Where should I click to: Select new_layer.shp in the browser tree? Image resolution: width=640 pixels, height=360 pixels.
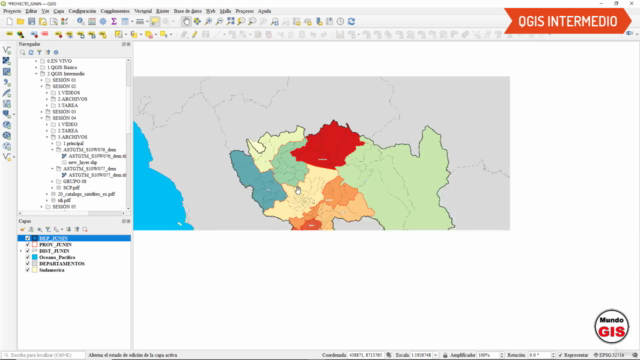click(x=82, y=162)
